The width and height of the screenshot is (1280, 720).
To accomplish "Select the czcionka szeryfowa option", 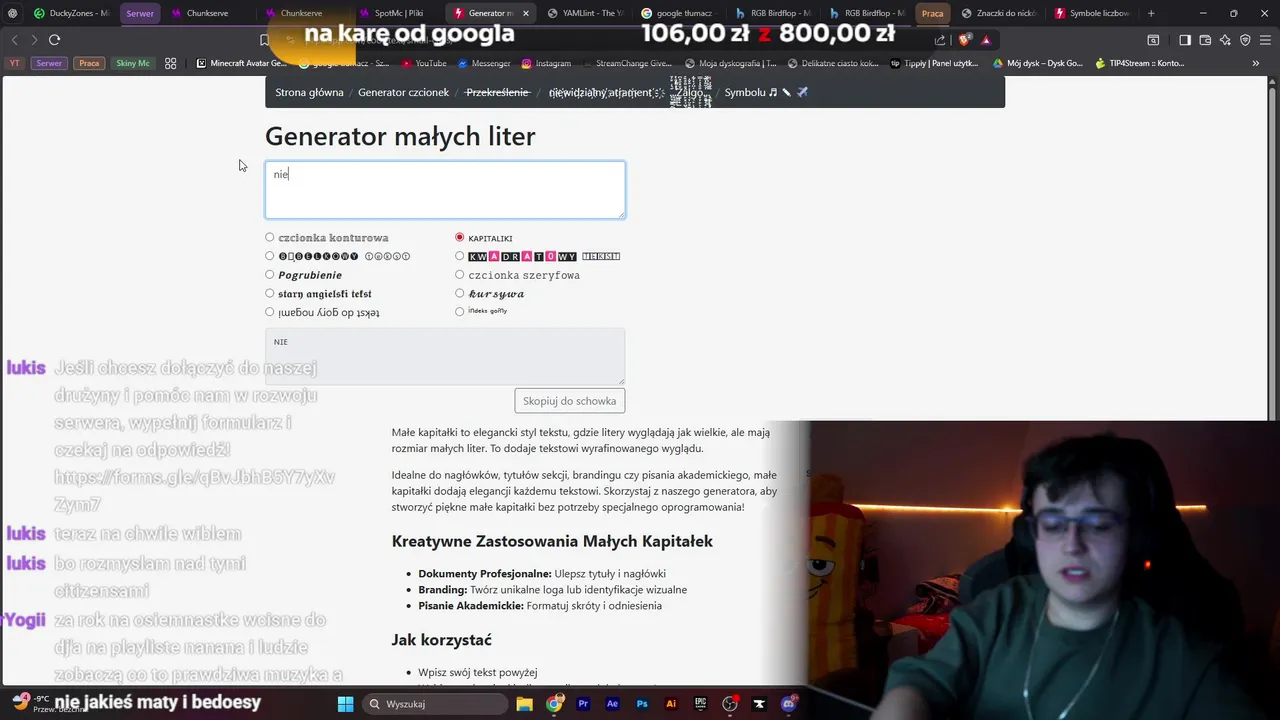I will [459, 275].
